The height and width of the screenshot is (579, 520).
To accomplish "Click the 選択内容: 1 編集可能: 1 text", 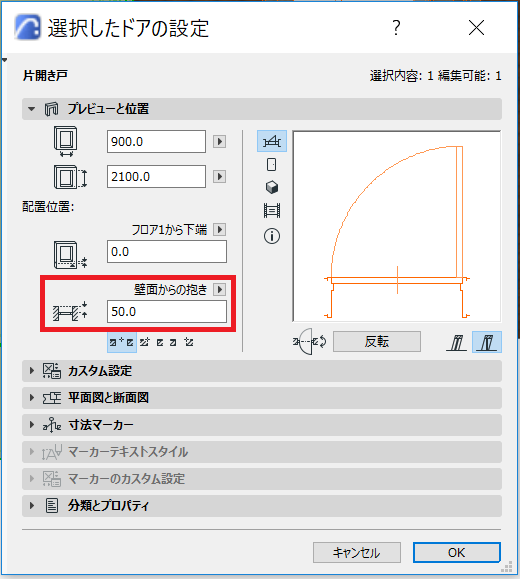I will point(436,76).
